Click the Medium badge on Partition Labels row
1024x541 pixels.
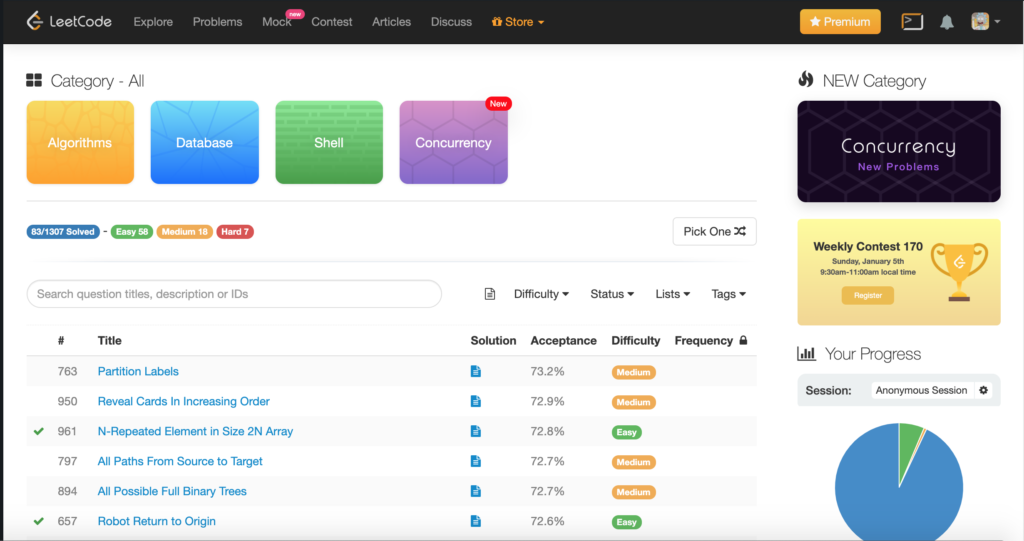click(x=633, y=372)
